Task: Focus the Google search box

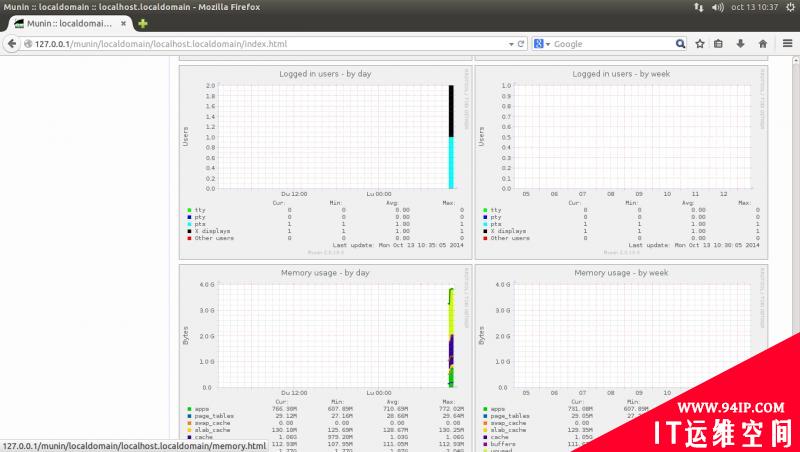Action: pyautogui.click(x=612, y=44)
